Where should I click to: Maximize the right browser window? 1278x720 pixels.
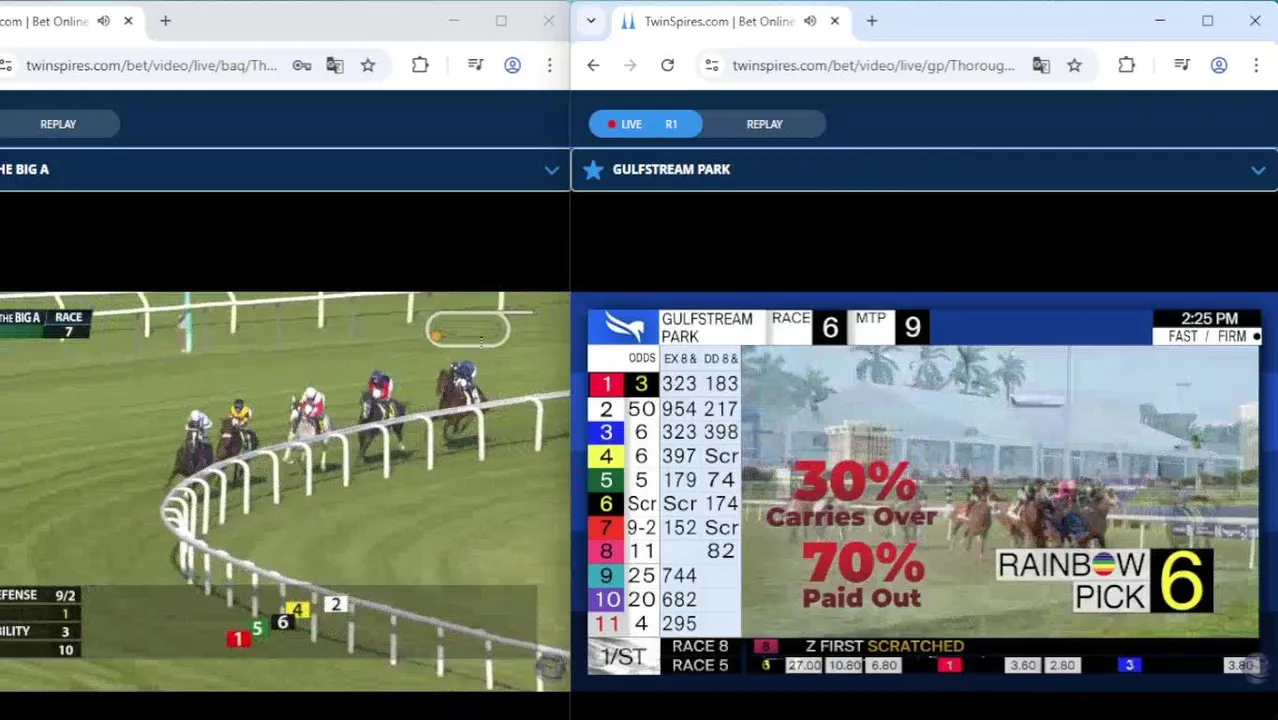[1207, 21]
